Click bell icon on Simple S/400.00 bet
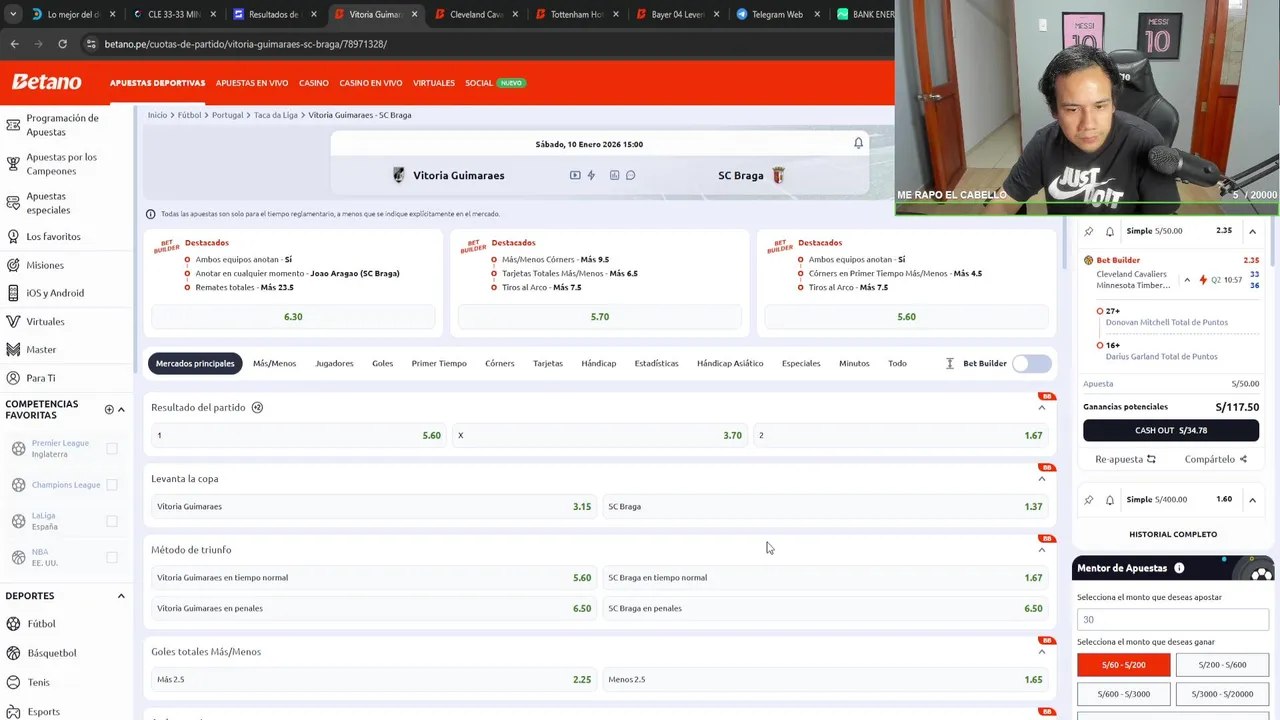The height and width of the screenshot is (720, 1280). tap(1110, 499)
